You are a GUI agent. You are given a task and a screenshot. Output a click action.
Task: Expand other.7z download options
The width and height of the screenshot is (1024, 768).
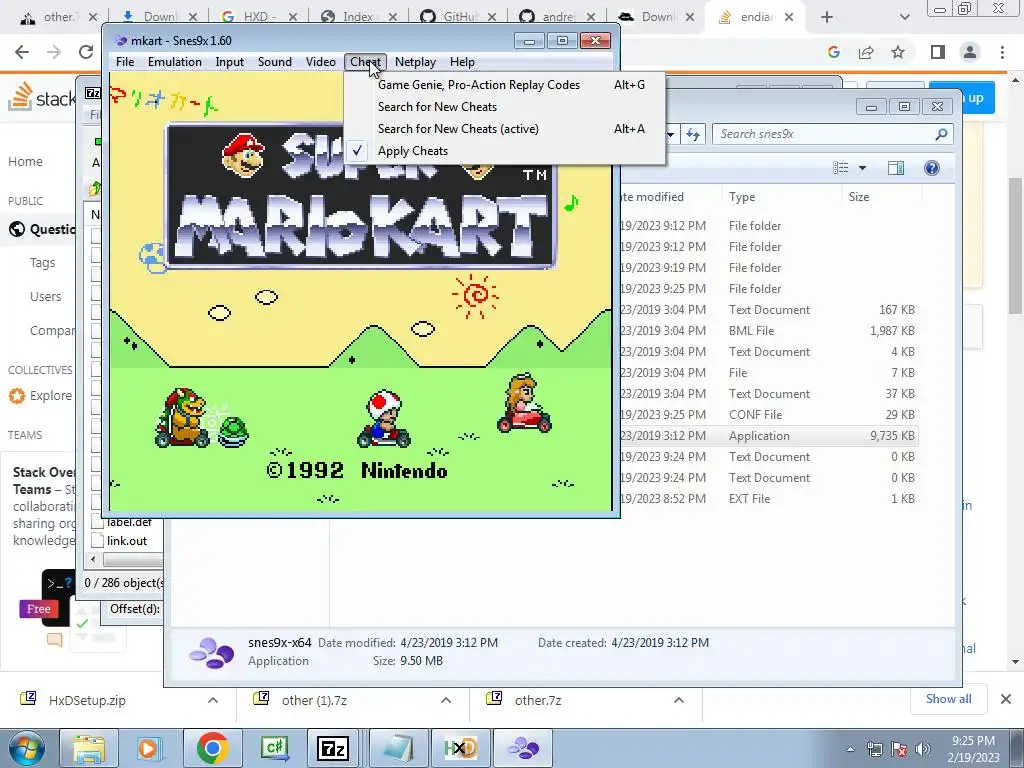(679, 700)
